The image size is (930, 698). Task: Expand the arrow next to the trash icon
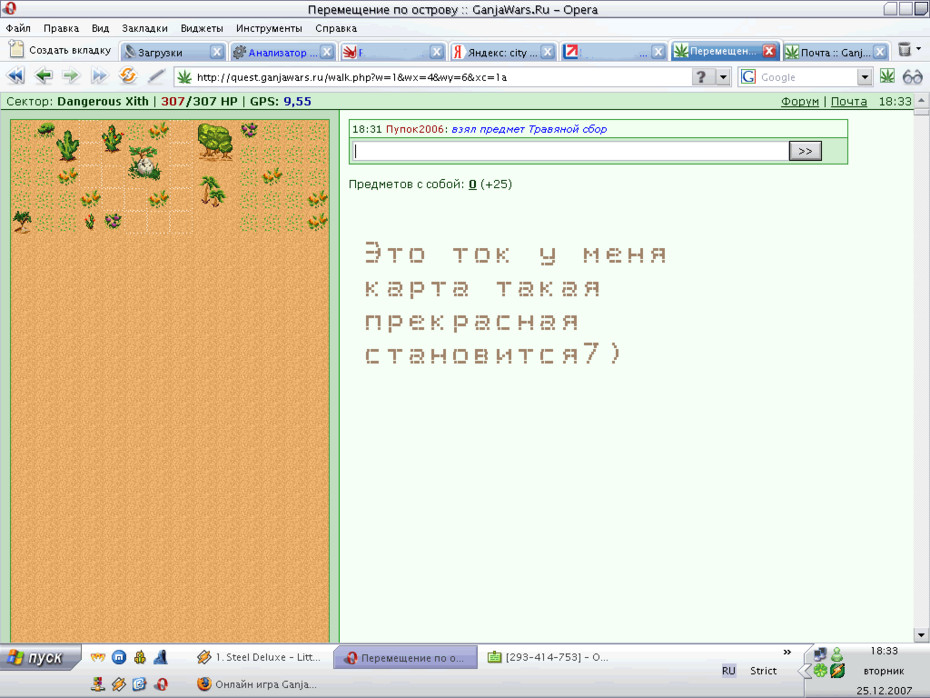tap(919, 49)
